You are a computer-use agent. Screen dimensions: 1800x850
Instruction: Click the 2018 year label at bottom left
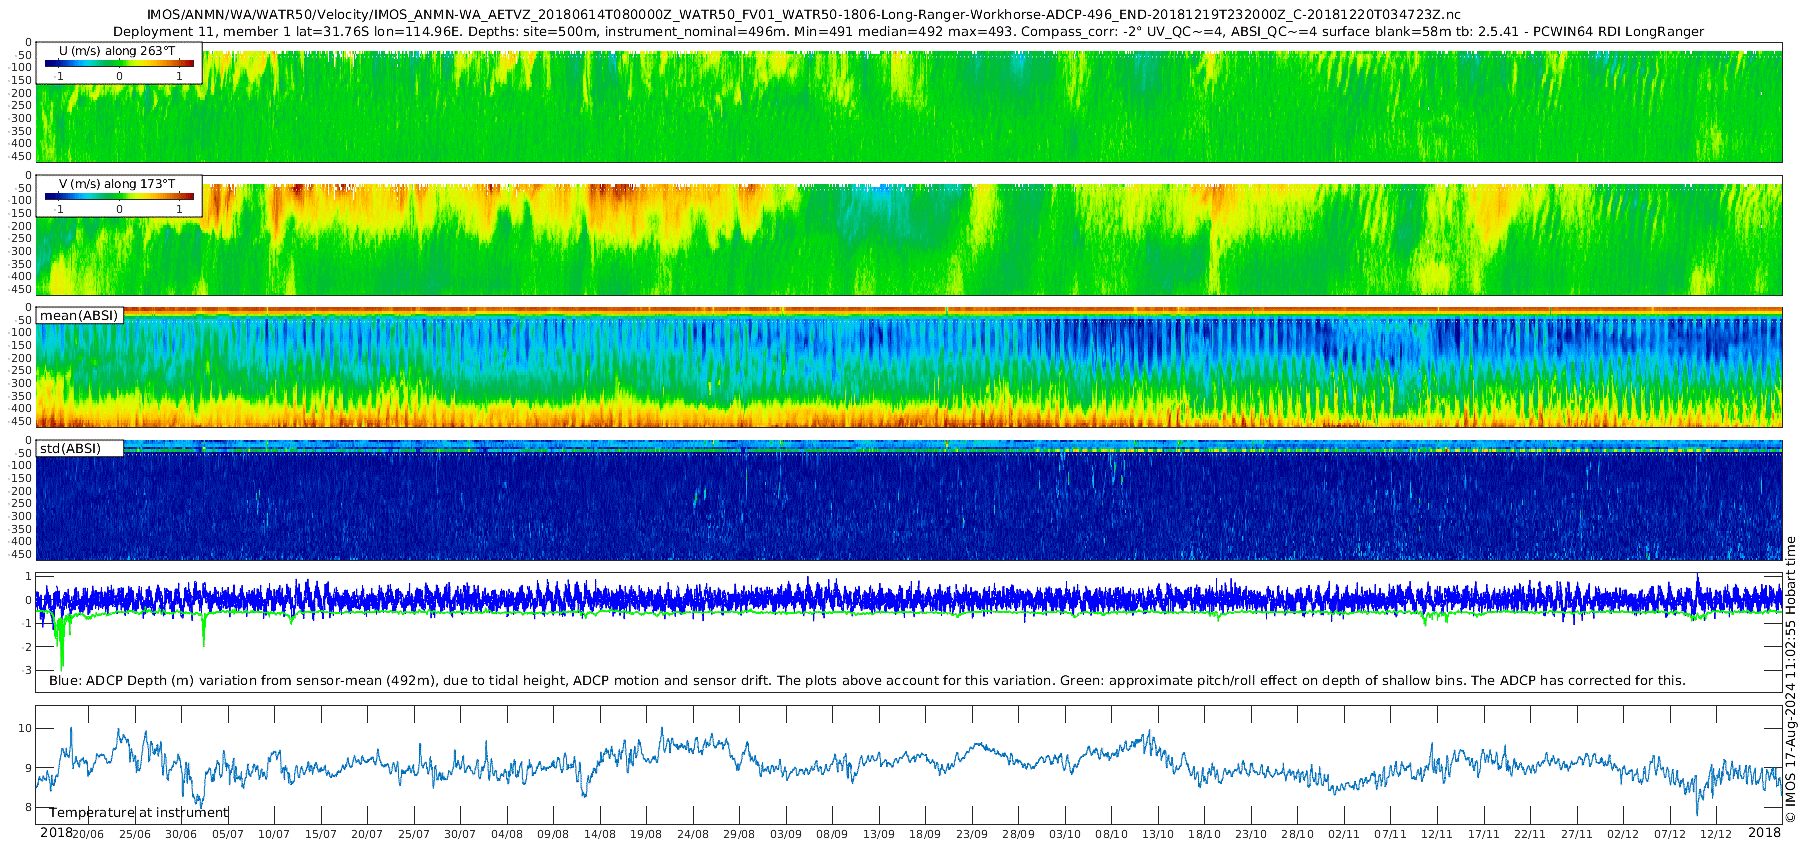(x=56, y=833)
